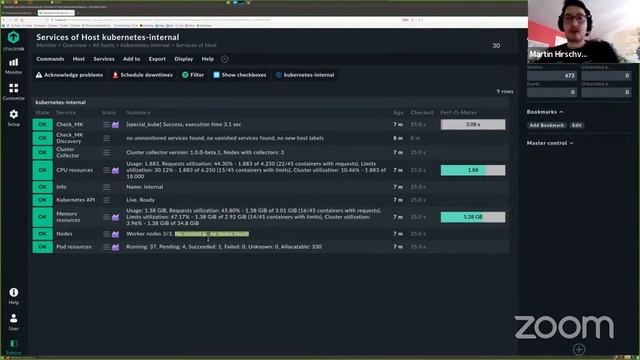
Task: Open action menu for Cluster Collector
Action: (x=107, y=153)
